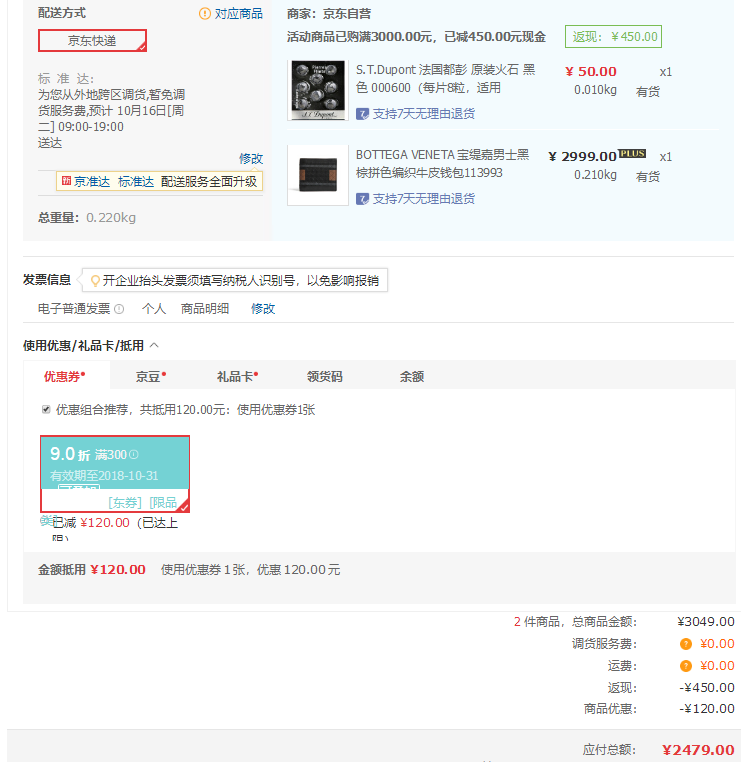741x762 pixels.
Task: Click 支持7天无理由退货 under wallet item
Action: [424, 199]
